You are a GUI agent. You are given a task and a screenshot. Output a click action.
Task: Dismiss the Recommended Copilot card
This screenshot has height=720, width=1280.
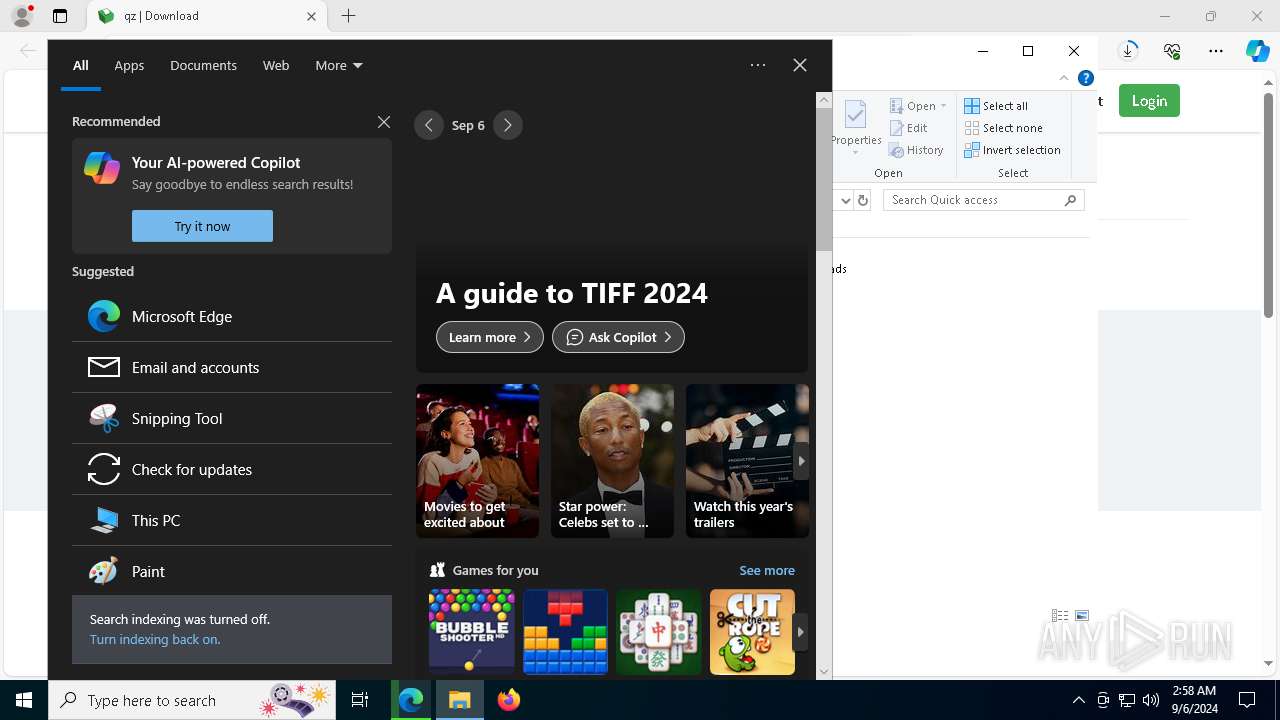pyautogui.click(x=384, y=121)
